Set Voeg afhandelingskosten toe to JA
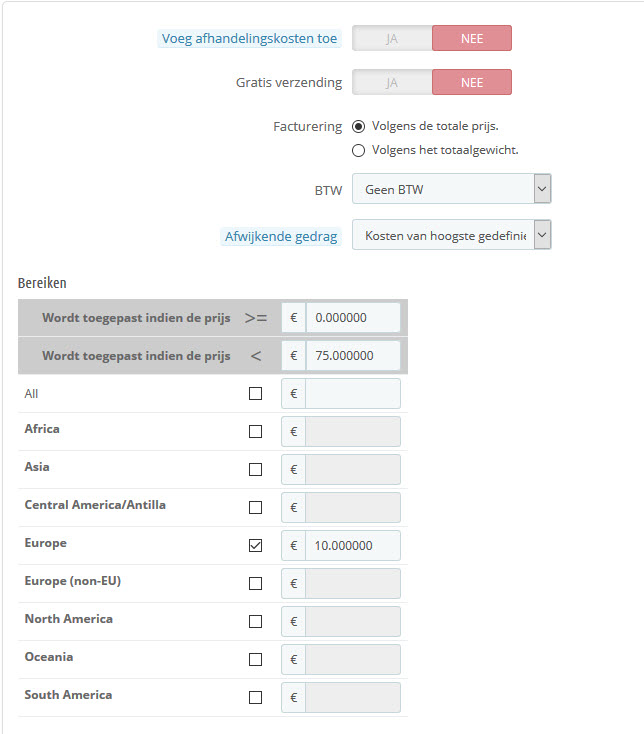The width and height of the screenshot is (644, 734). (x=392, y=39)
